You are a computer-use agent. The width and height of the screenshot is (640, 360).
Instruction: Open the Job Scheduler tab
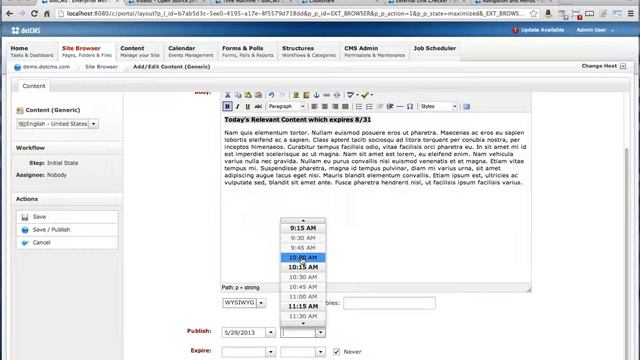435,51
